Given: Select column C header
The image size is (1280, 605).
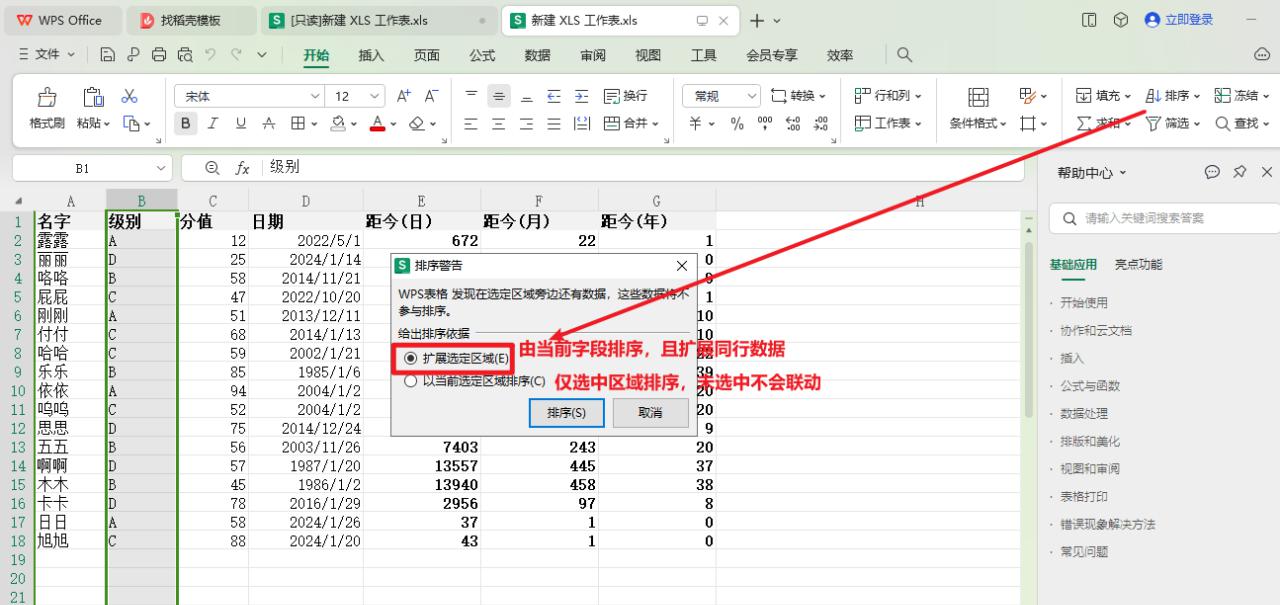Looking at the screenshot, I should click(213, 201).
